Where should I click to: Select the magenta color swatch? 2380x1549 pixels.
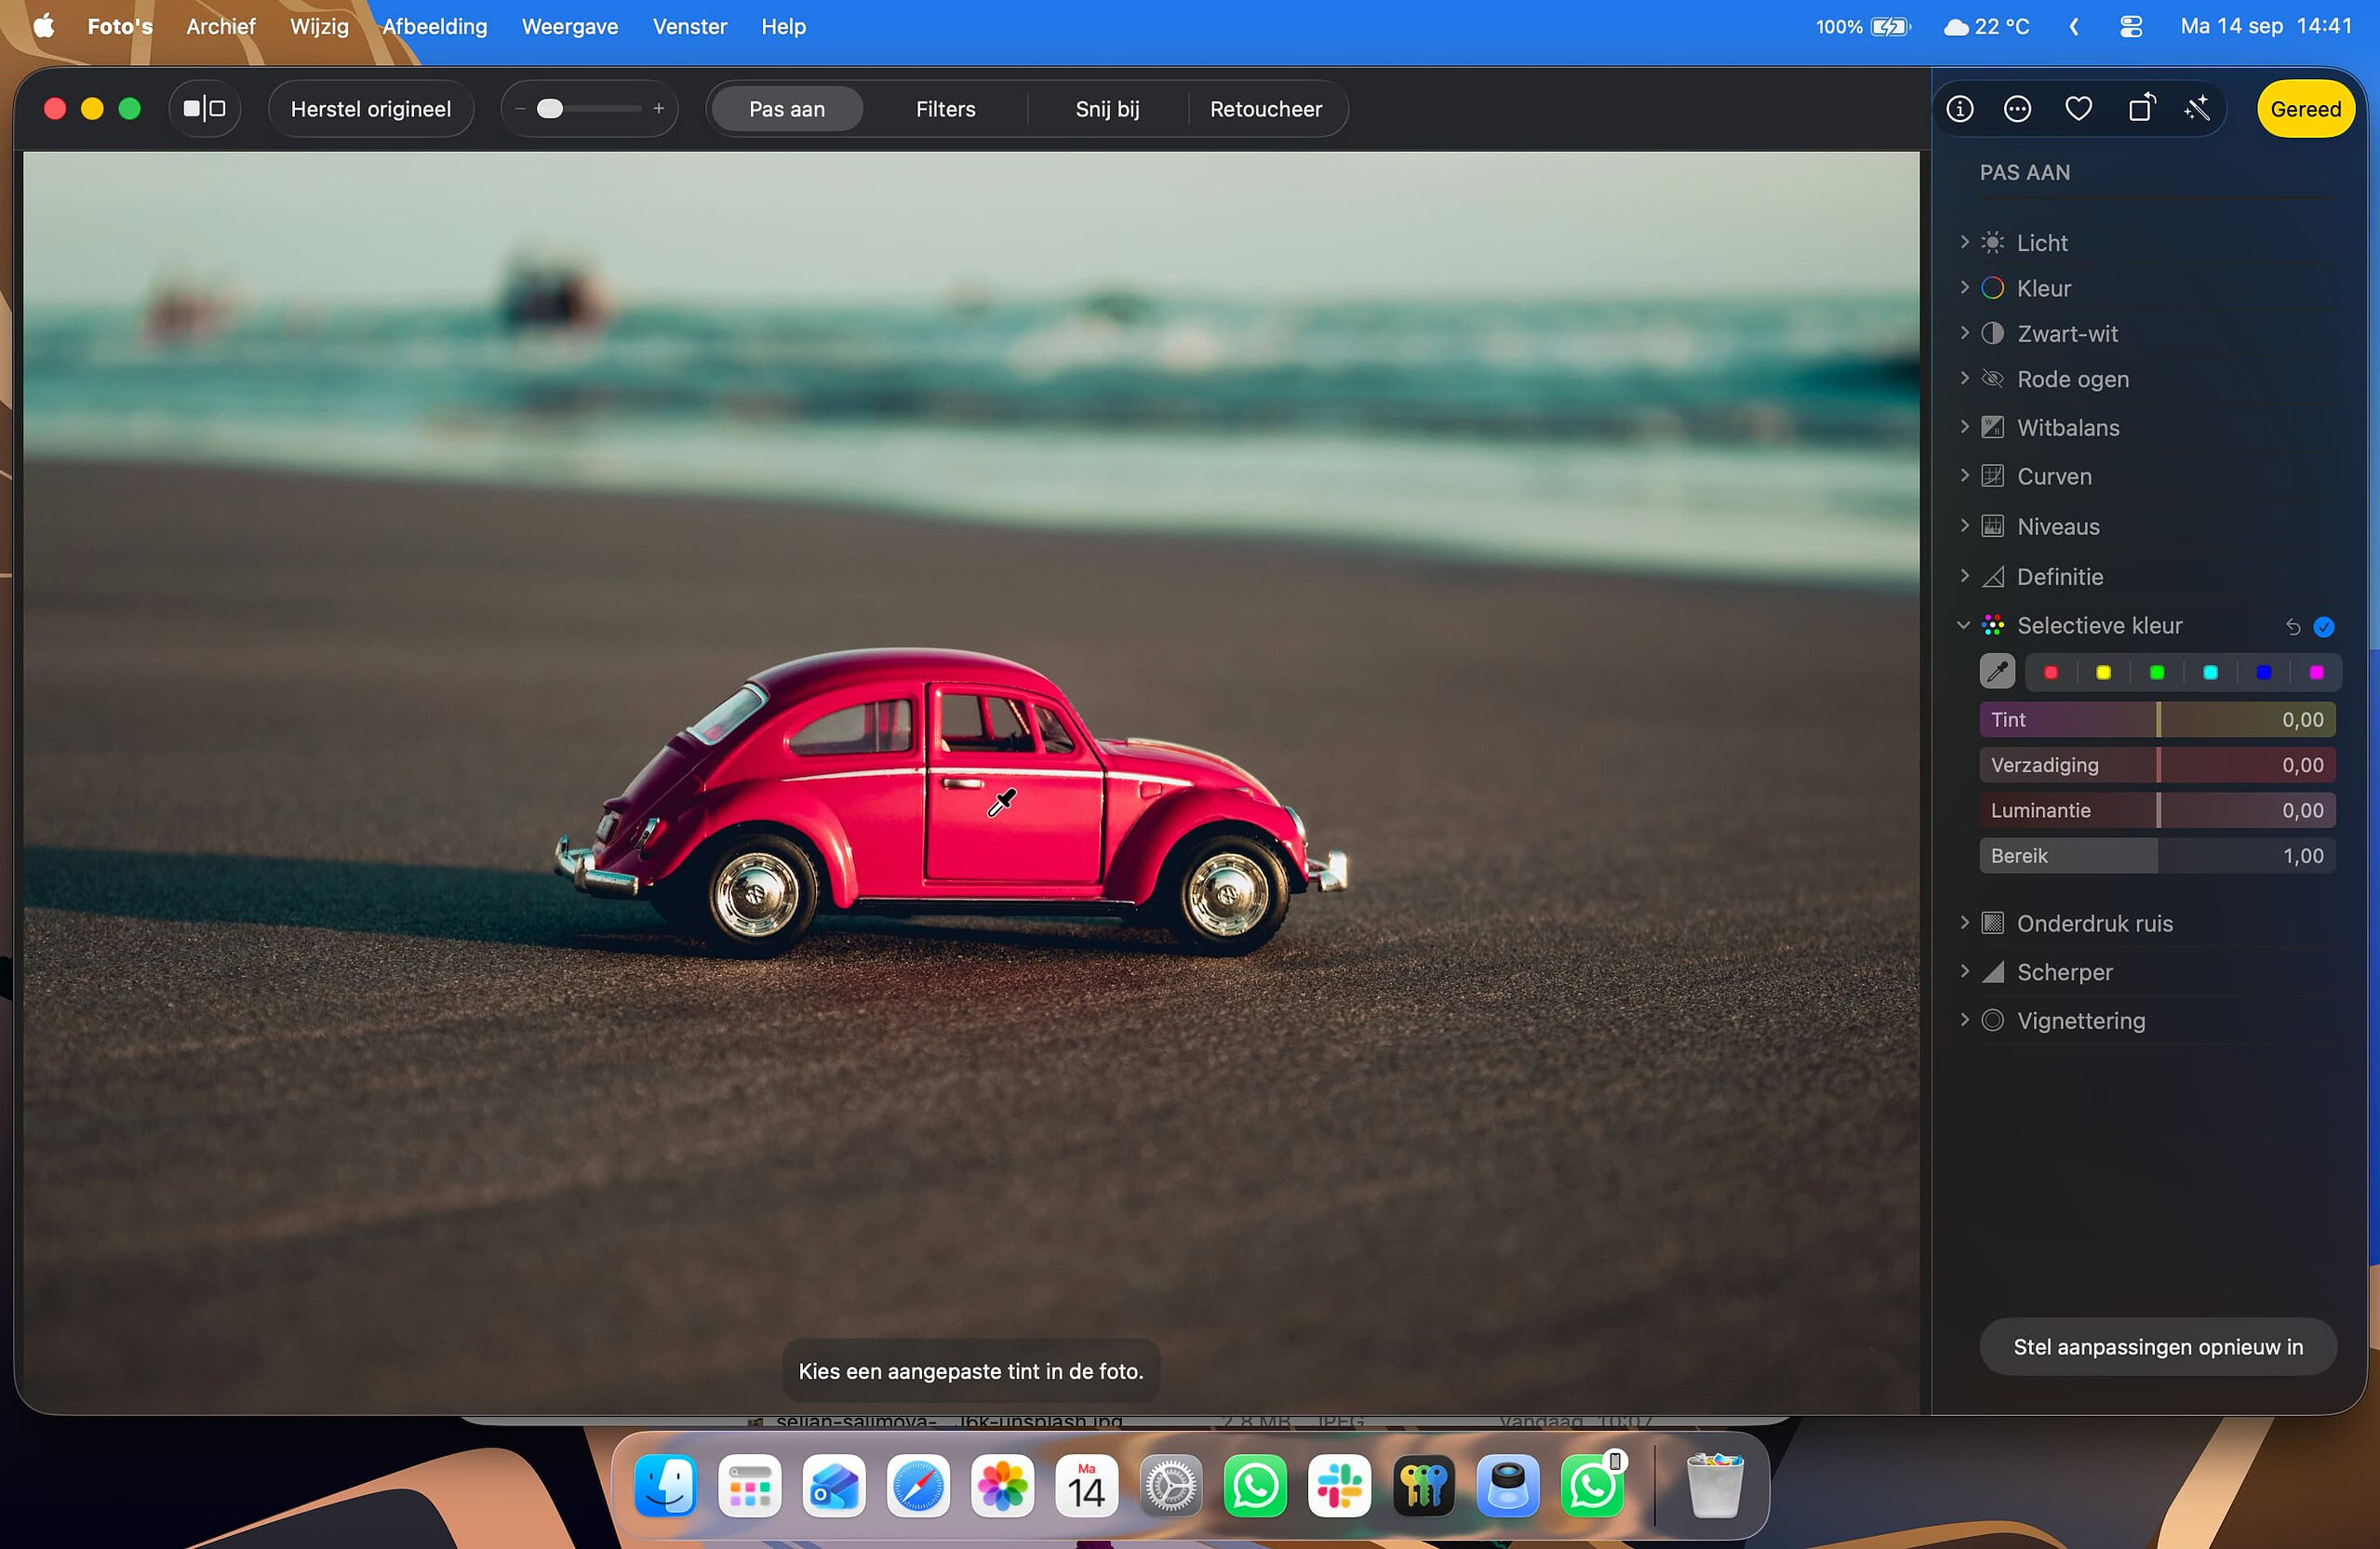[x=2317, y=673]
